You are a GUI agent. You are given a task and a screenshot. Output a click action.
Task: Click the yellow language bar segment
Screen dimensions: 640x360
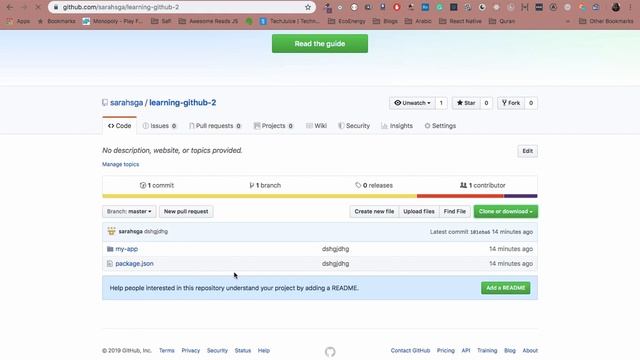click(x=260, y=196)
